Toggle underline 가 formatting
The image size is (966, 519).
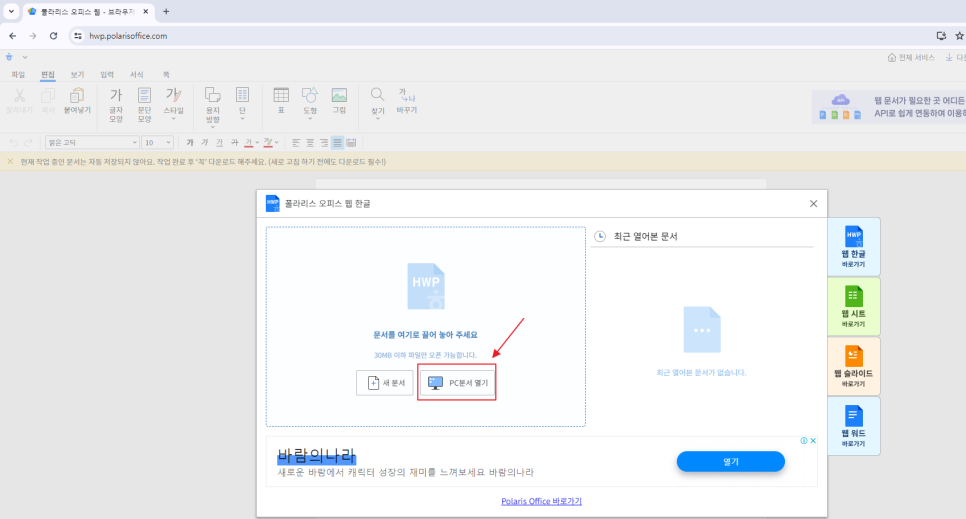click(x=219, y=142)
